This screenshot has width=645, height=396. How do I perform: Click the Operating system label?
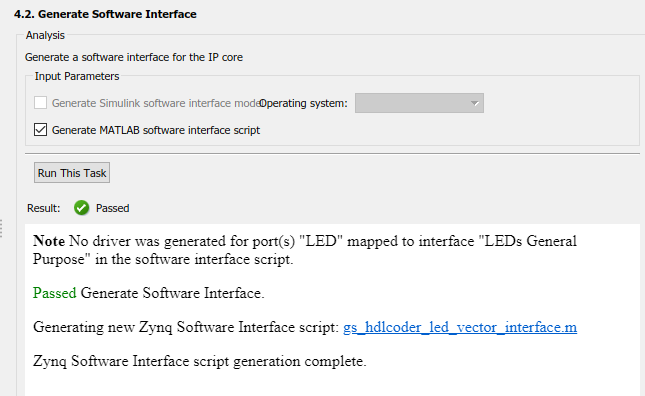pos(303,103)
